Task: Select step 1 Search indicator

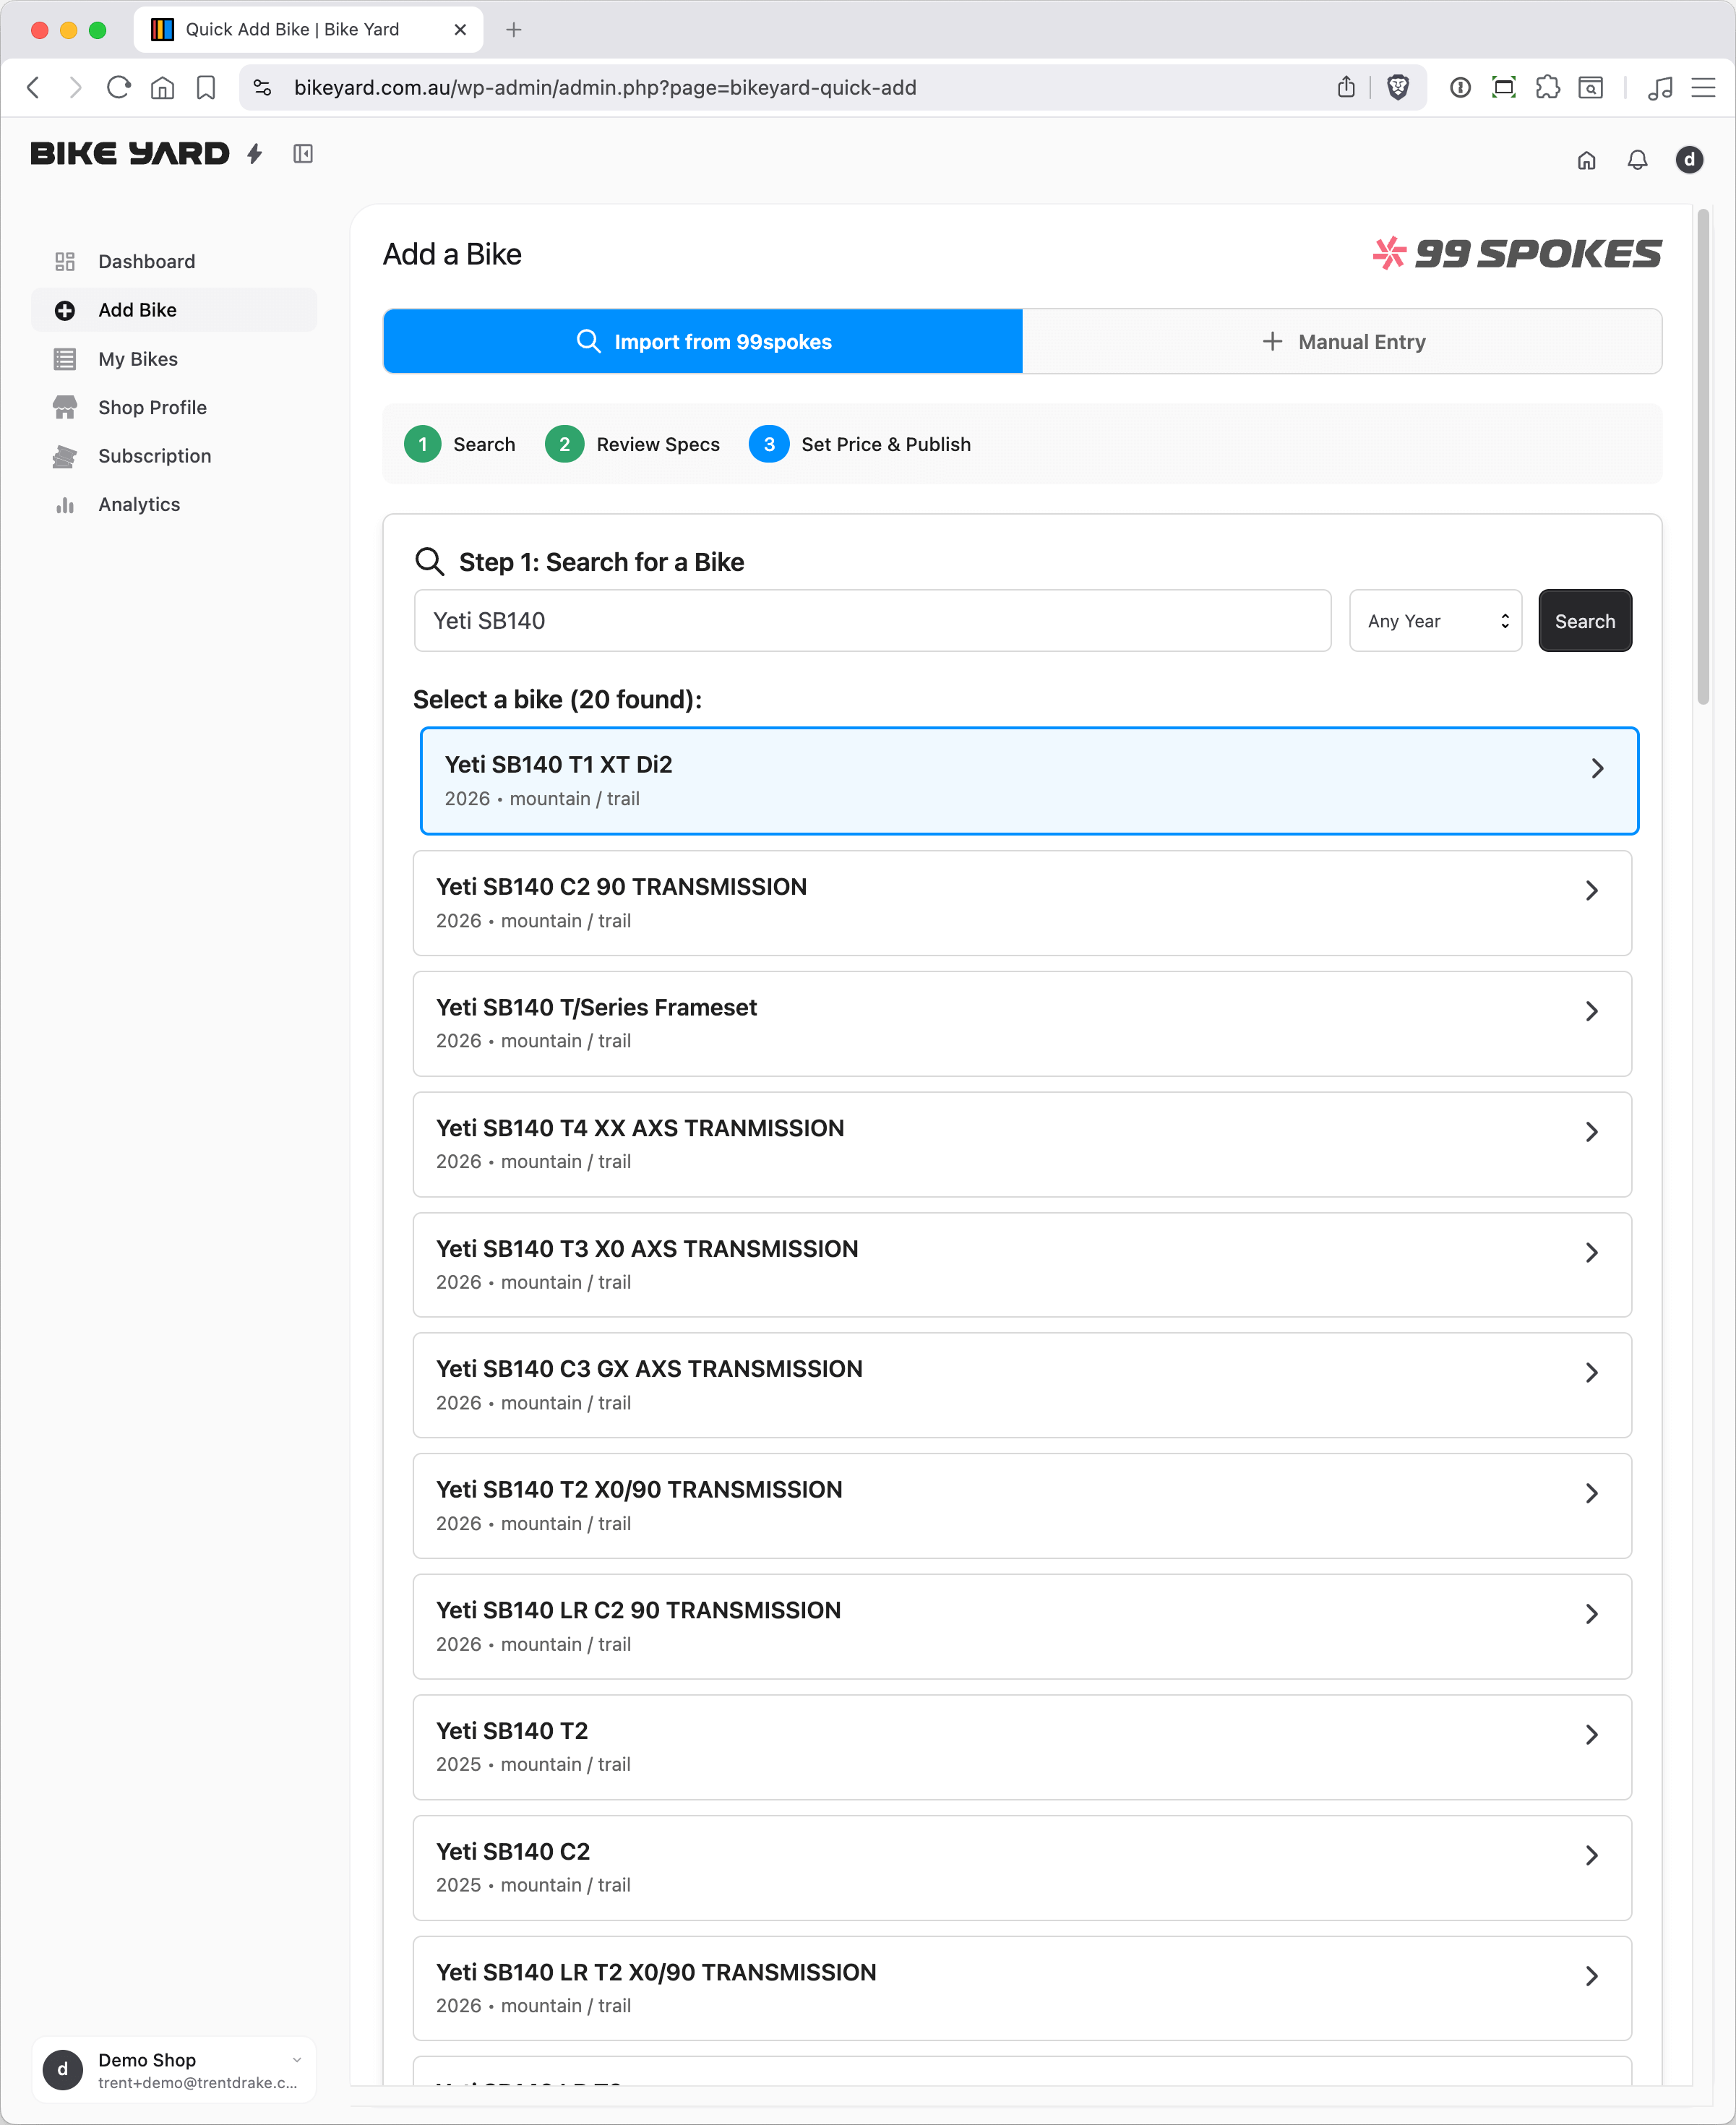Action: click(459, 444)
